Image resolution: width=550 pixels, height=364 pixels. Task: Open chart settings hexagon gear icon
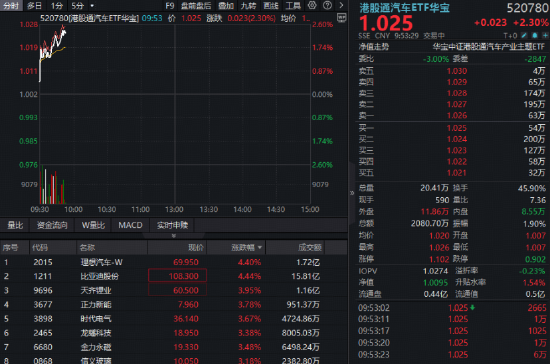coord(312,5)
